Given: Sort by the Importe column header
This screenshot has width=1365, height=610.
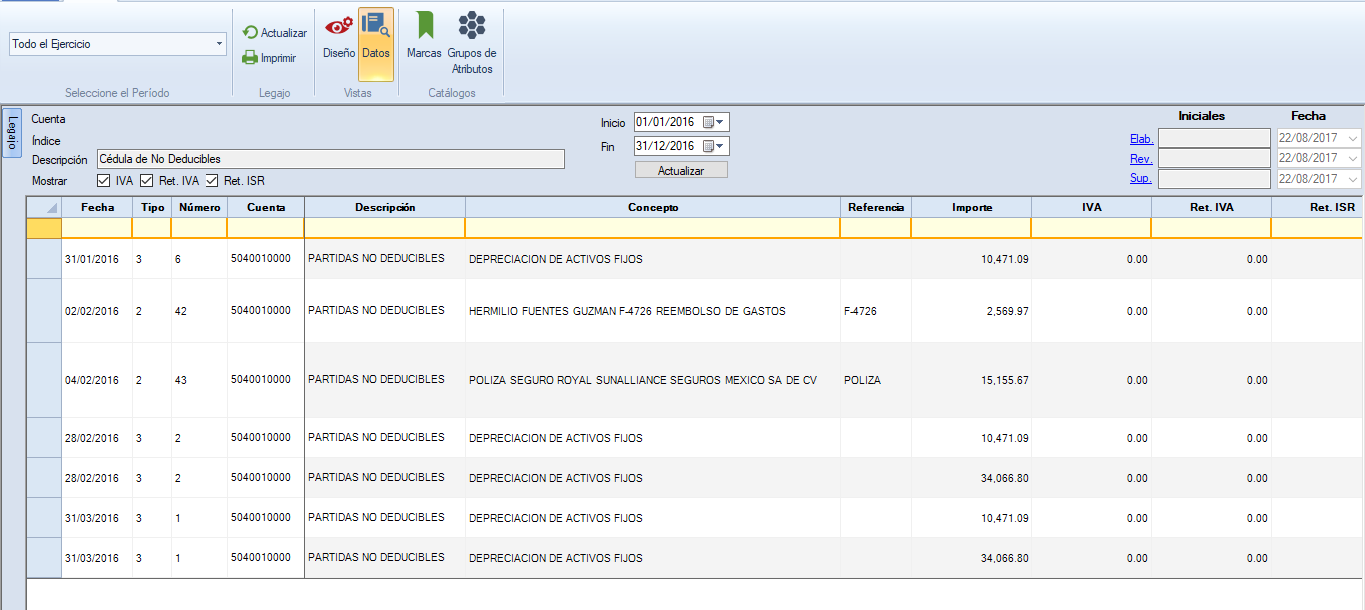Looking at the screenshot, I should [971, 207].
